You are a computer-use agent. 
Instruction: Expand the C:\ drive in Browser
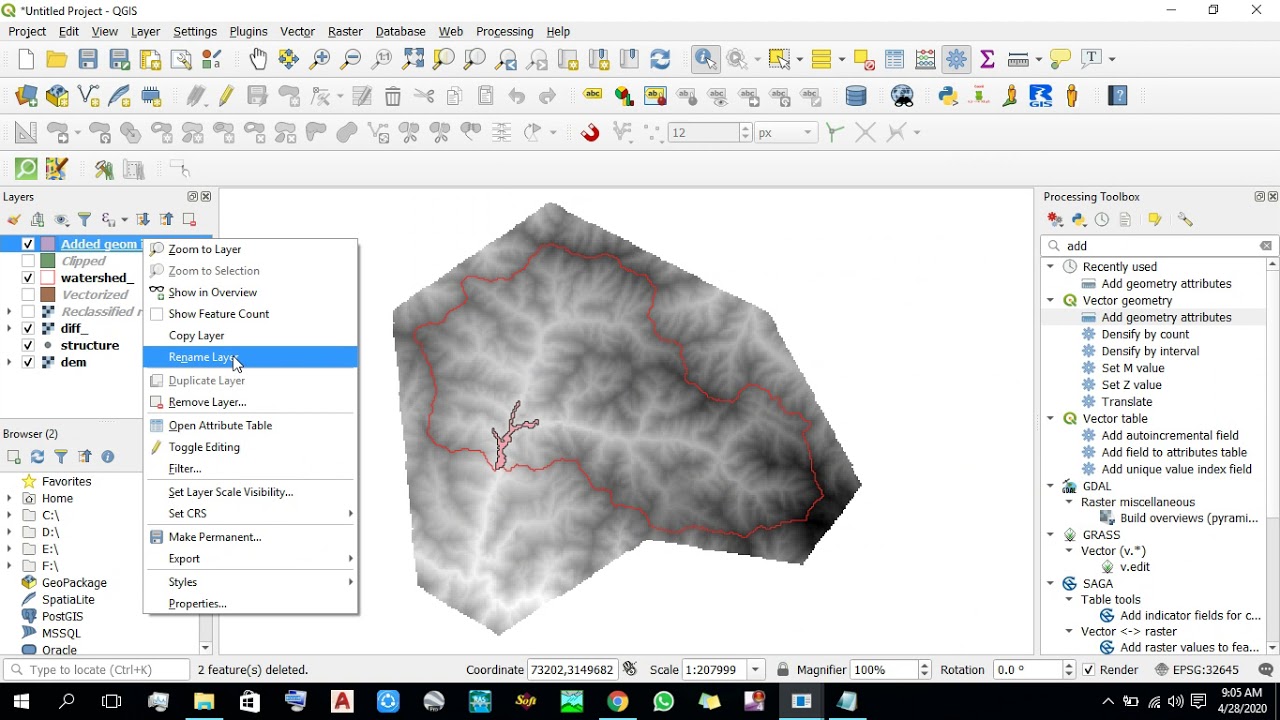9,516
